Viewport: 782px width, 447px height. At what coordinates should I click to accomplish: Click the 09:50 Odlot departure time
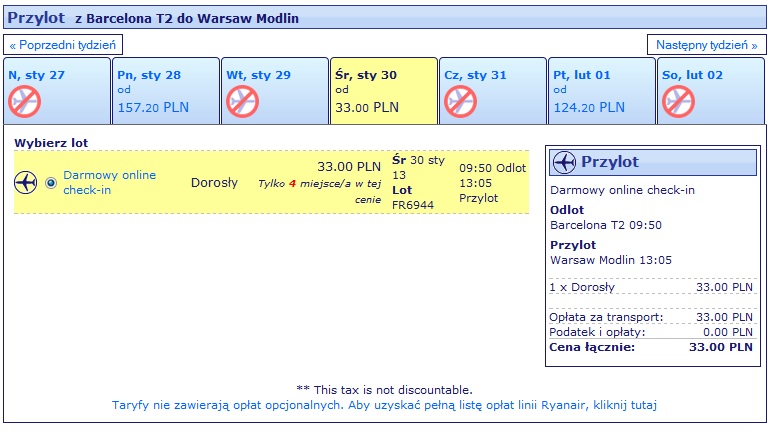coord(493,168)
